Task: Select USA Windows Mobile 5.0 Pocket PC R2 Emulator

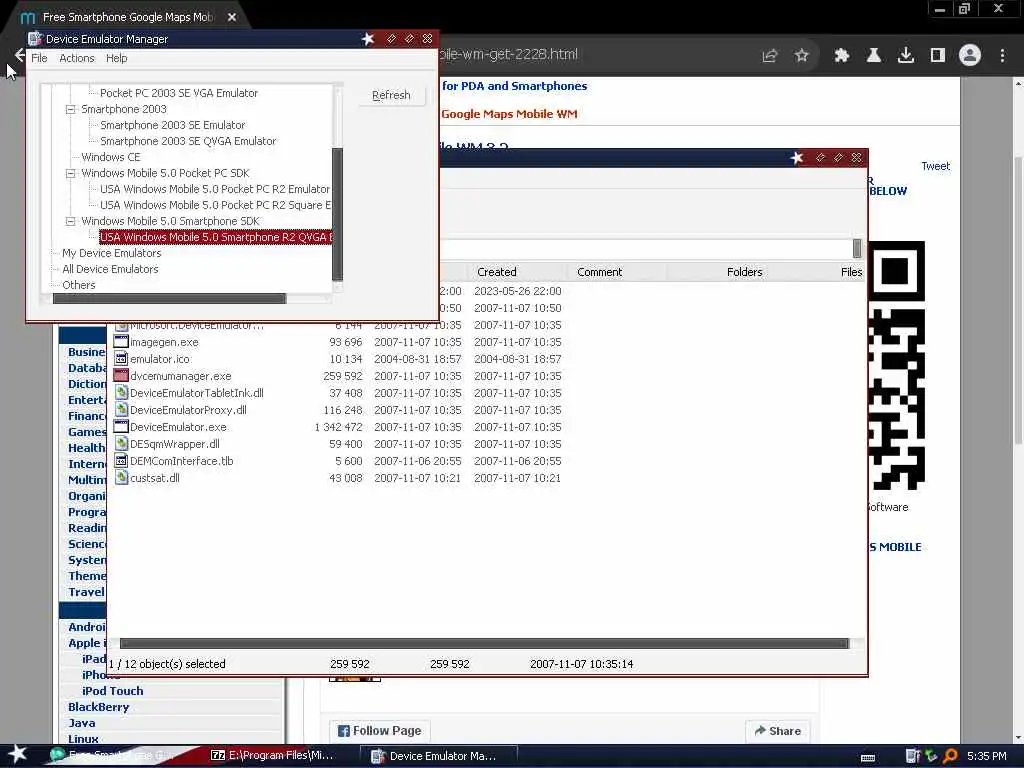Action: (215, 189)
